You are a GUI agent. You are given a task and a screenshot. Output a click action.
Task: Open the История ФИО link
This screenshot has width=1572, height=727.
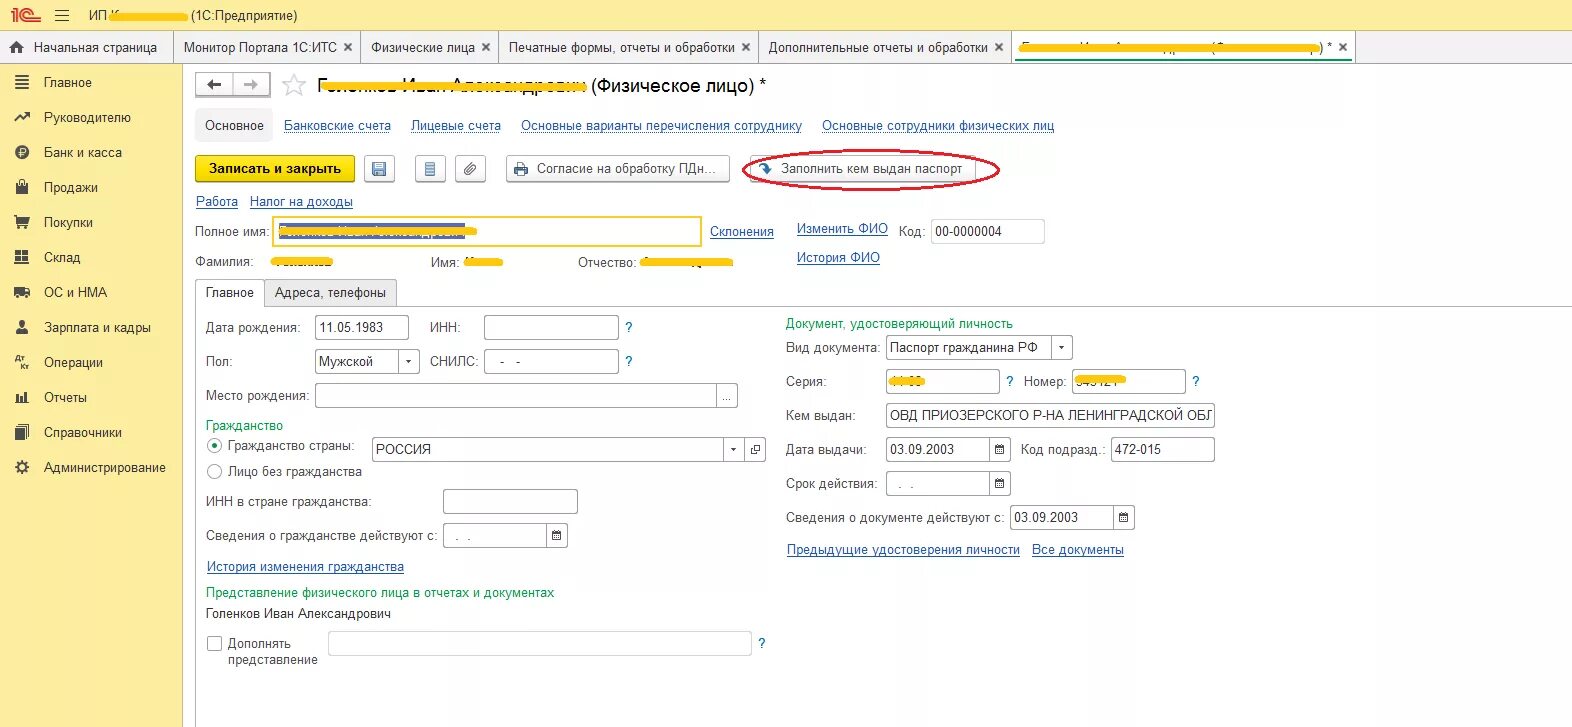pos(838,257)
